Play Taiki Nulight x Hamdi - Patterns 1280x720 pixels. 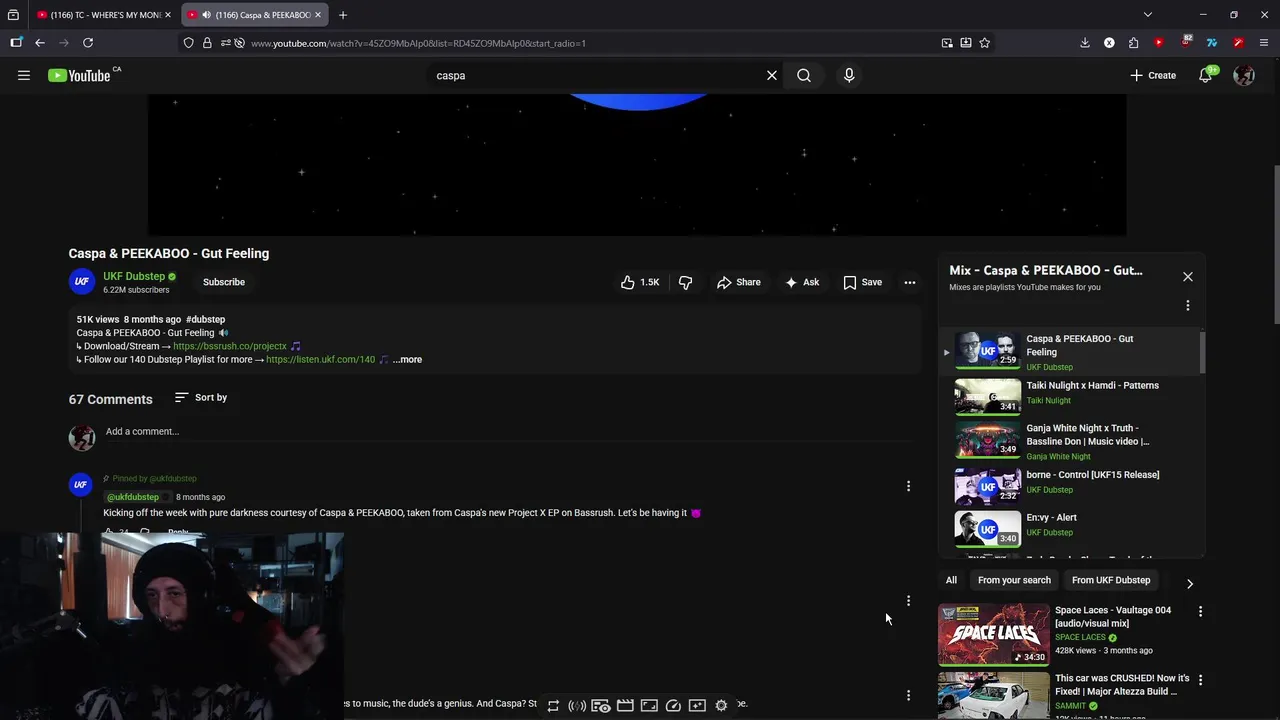click(x=1070, y=396)
